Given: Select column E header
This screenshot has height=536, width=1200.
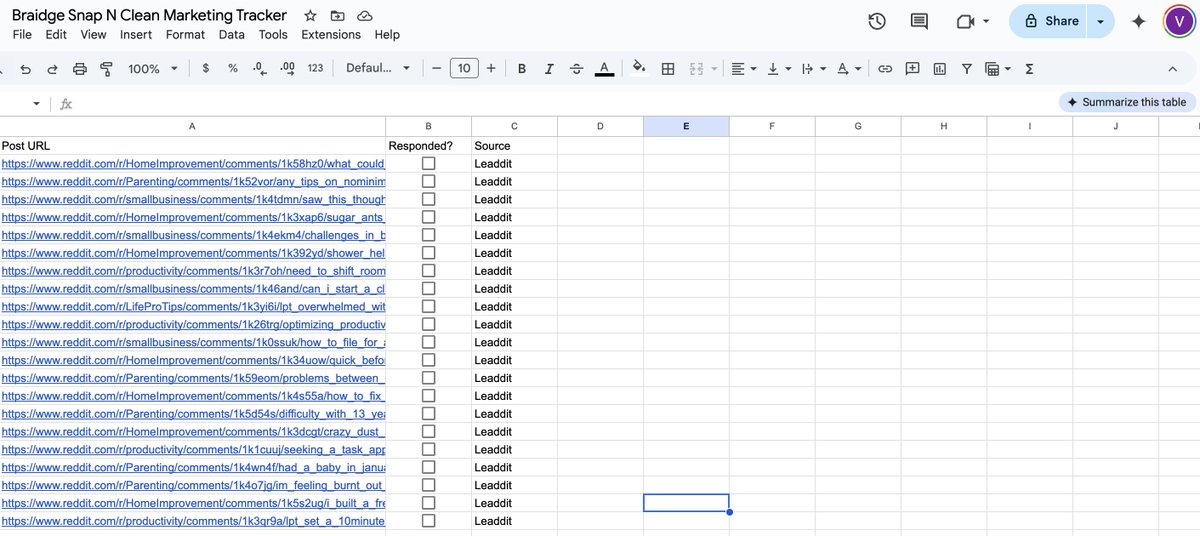Looking at the screenshot, I should (x=686, y=126).
